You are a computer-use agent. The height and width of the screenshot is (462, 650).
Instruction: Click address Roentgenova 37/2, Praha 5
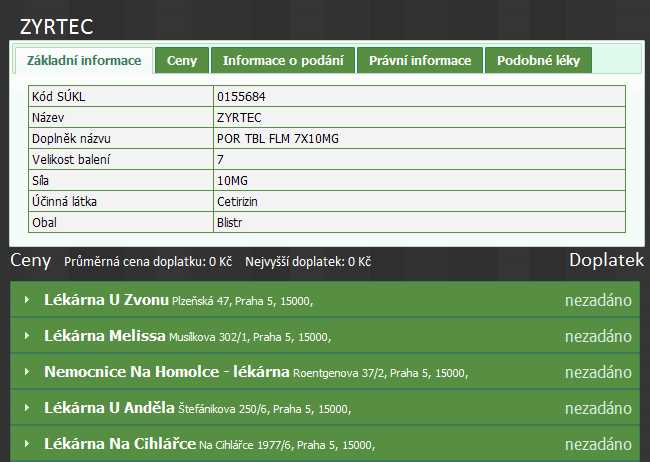pyautogui.click(x=361, y=373)
